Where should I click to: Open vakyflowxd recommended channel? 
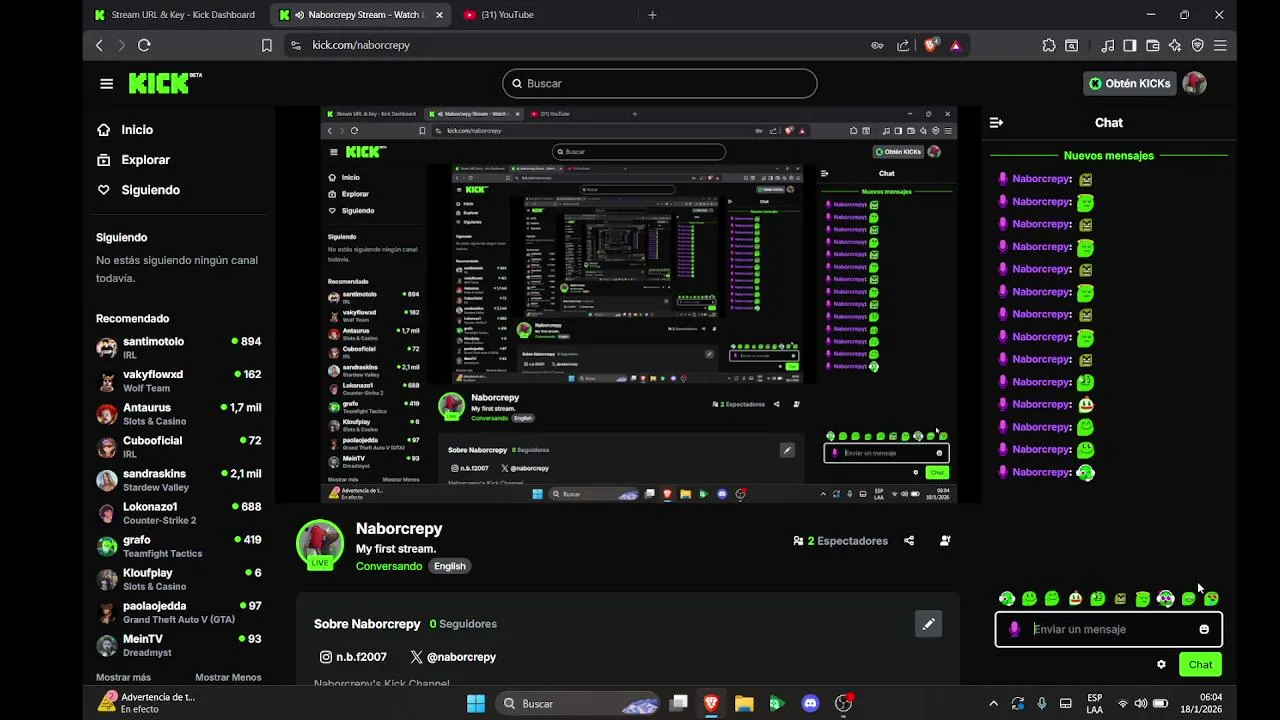[x=178, y=381]
